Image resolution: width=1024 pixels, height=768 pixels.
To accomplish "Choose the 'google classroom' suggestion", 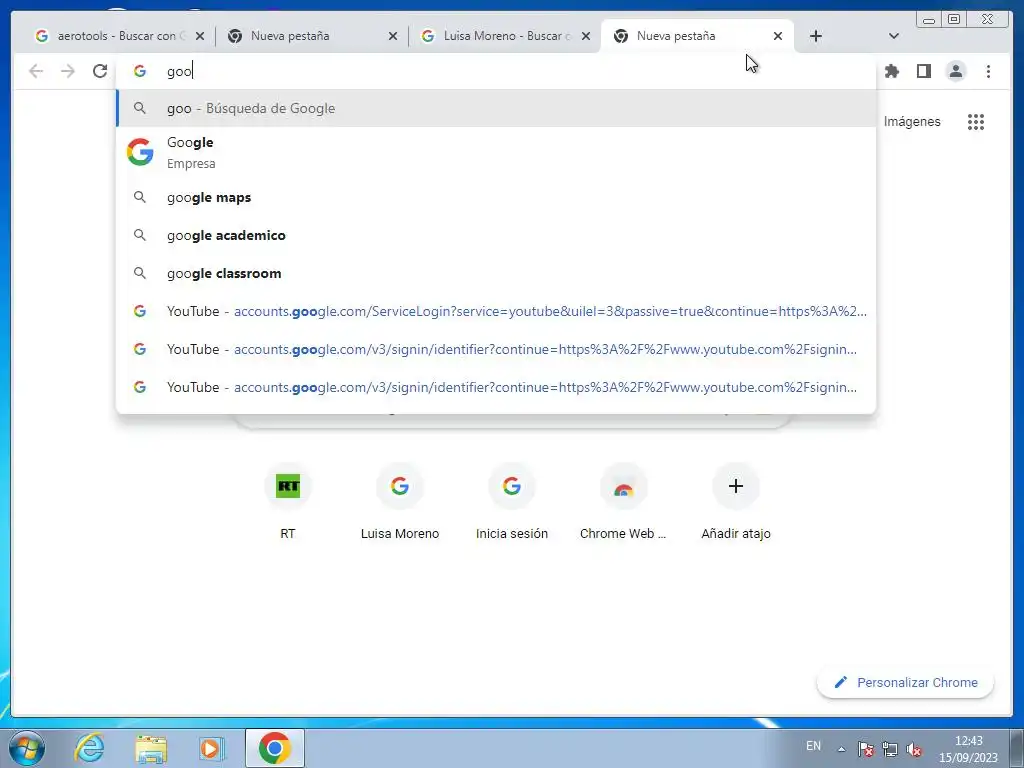I will 496,273.
